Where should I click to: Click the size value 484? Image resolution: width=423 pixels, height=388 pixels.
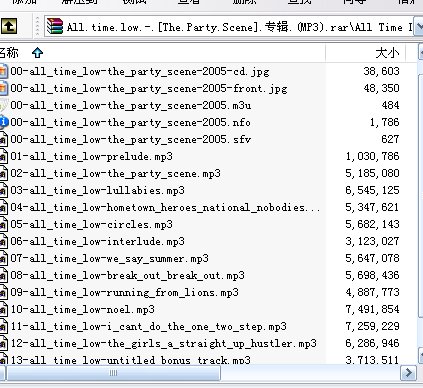[390, 105]
